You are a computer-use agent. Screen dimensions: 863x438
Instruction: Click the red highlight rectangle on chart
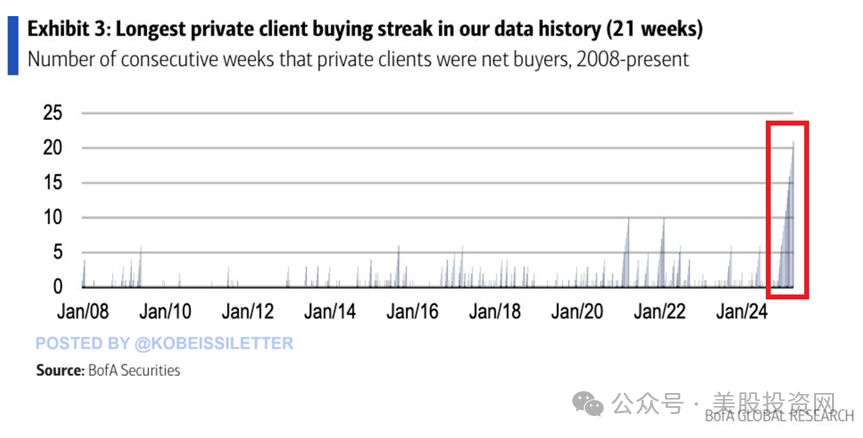coord(788,210)
